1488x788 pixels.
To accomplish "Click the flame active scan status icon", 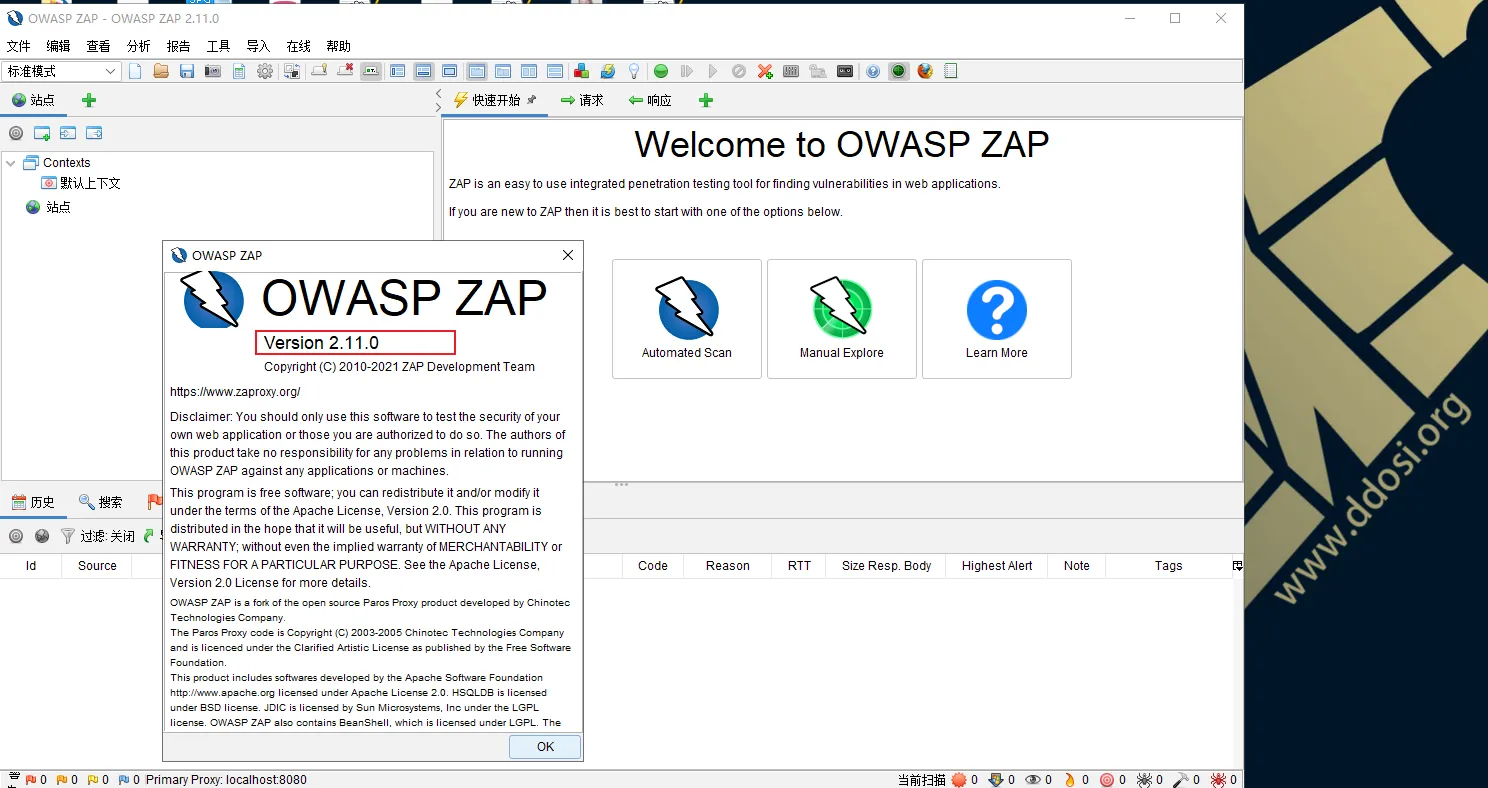I will point(1070,780).
